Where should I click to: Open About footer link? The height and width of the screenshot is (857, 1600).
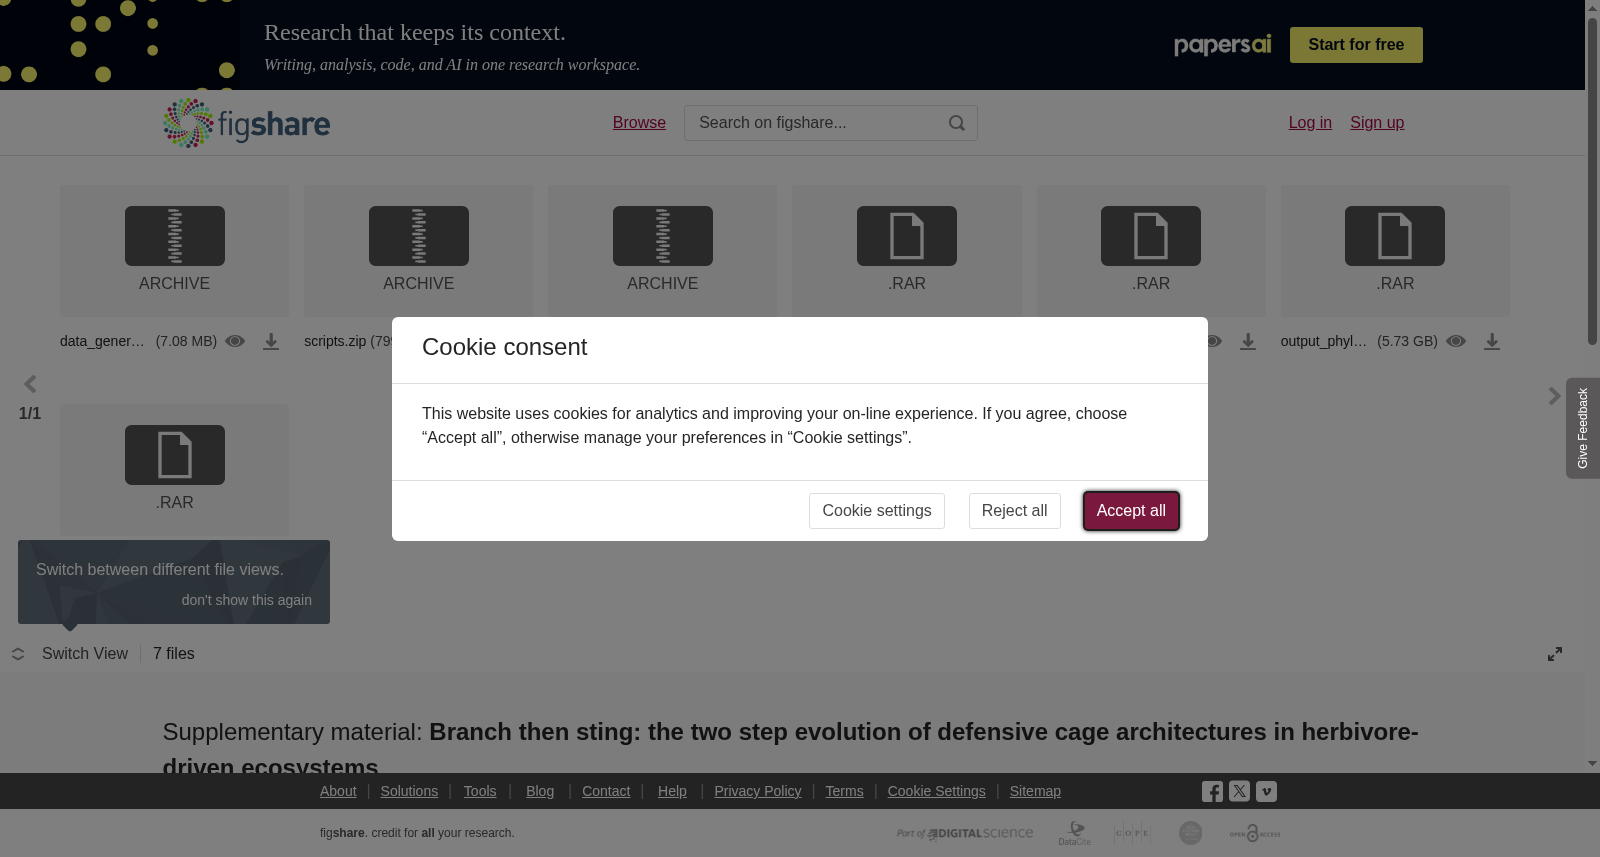coord(338,791)
